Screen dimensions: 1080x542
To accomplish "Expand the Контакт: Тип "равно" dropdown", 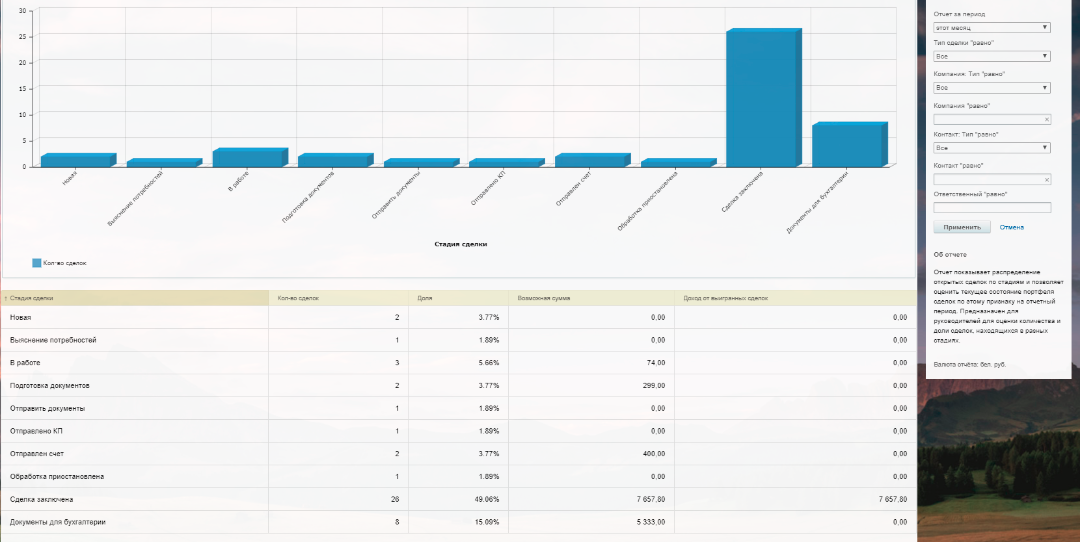I will coord(991,148).
